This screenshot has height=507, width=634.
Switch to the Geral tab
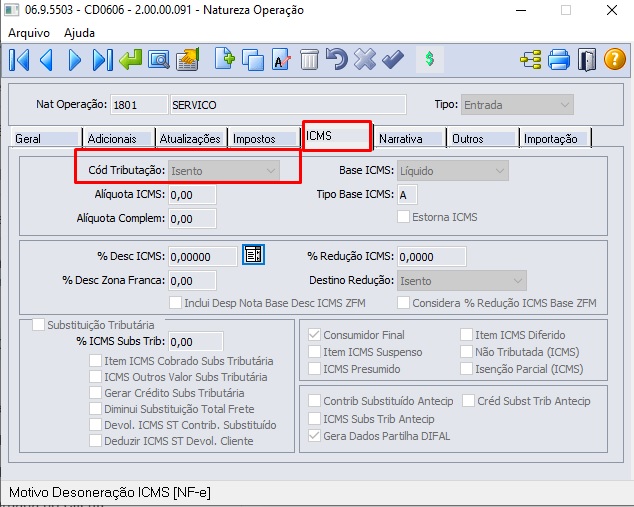click(x=45, y=138)
